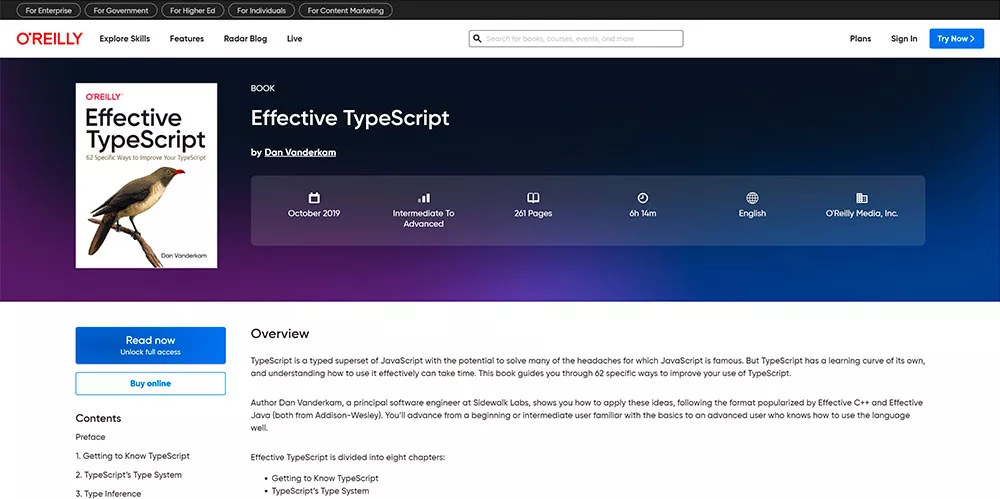Viewport: 1000px width, 499px height.
Task: Click the English language label
Action: 753,214
